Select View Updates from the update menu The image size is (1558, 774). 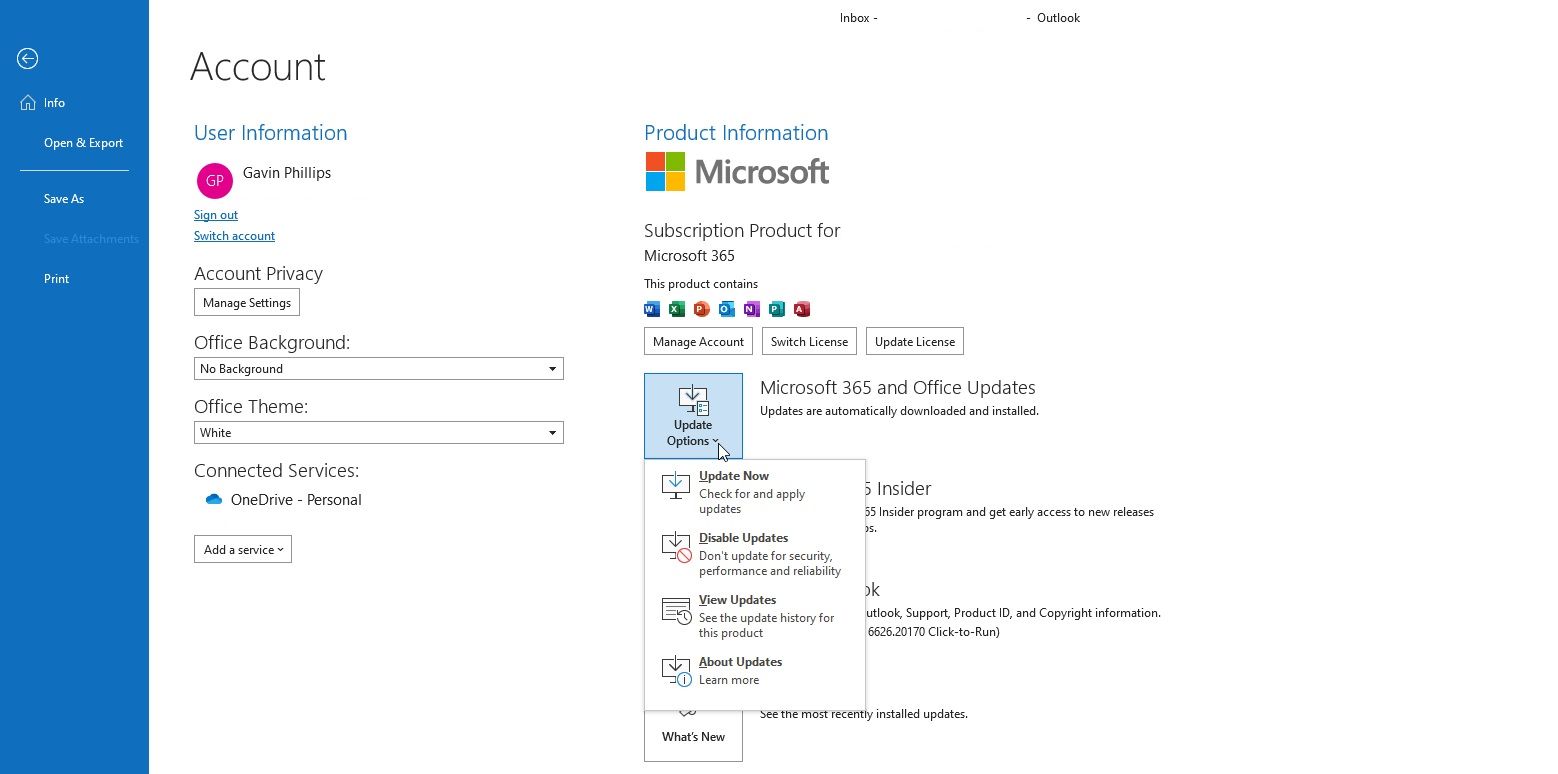(x=737, y=599)
